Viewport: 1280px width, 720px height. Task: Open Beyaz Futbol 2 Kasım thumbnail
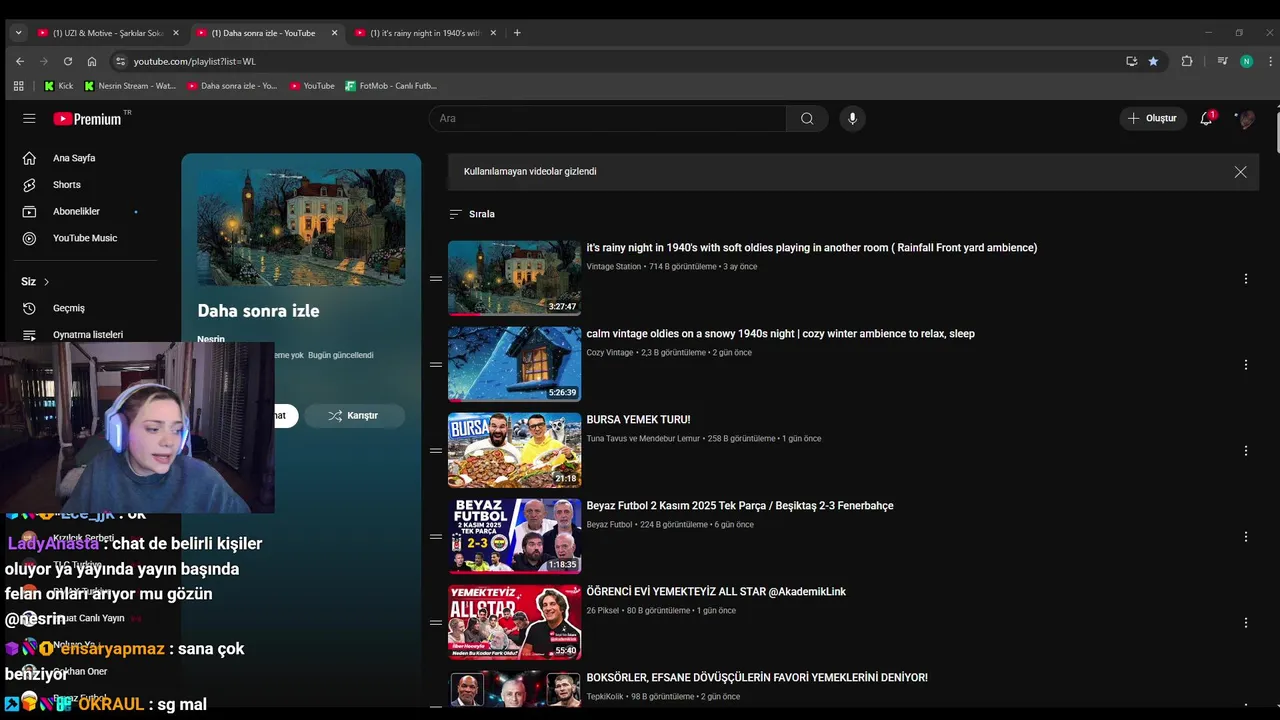[x=514, y=536]
